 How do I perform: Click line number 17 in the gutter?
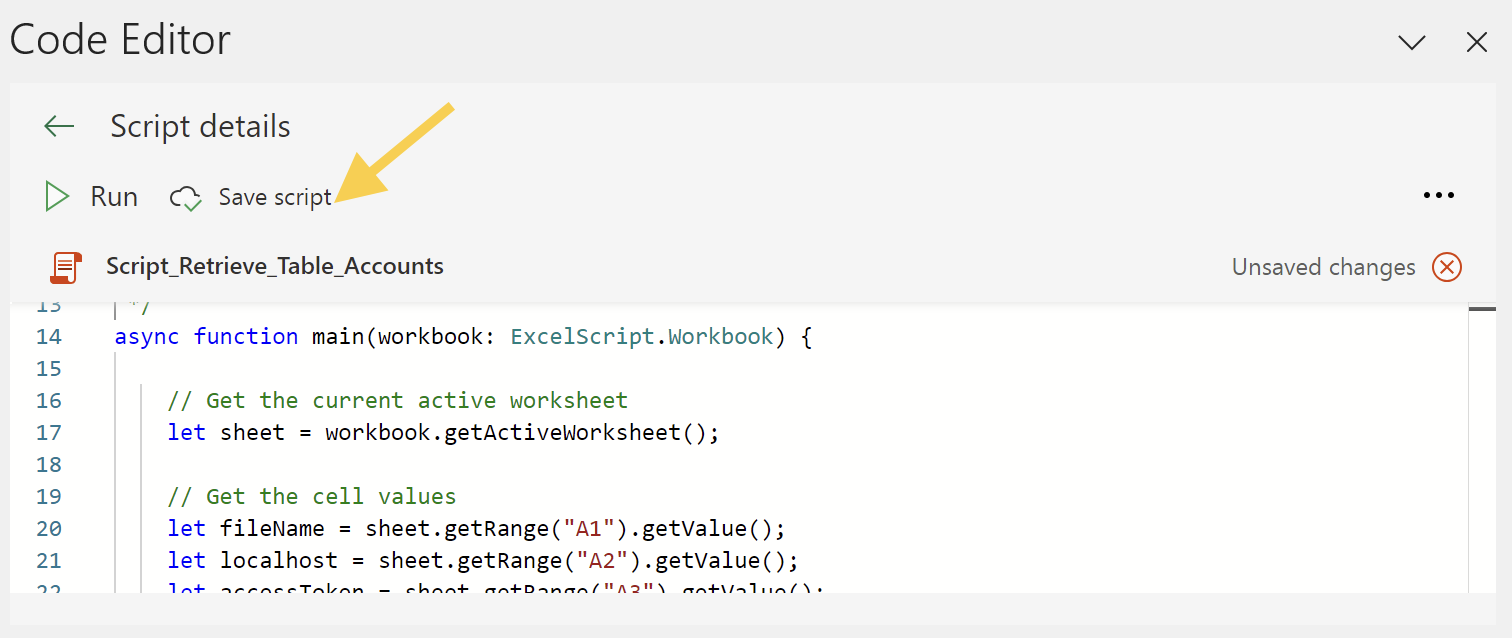pyautogui.click(x=49, y=433)
